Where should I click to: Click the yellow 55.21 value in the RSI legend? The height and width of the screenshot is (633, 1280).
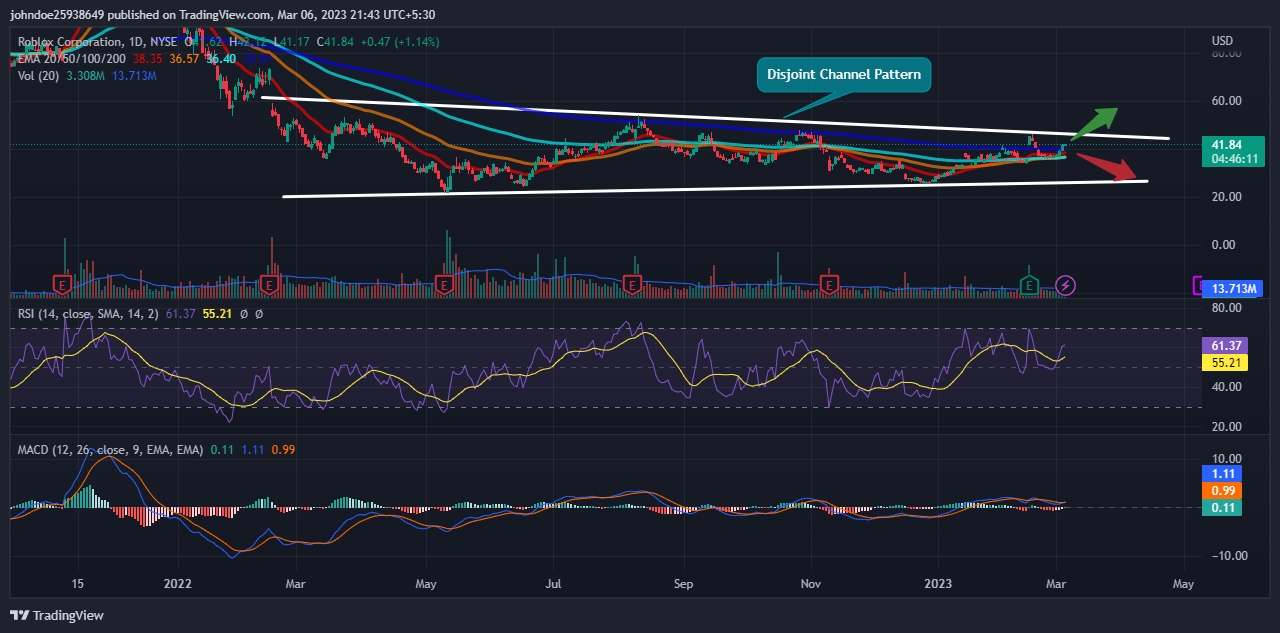click(216, 316)
